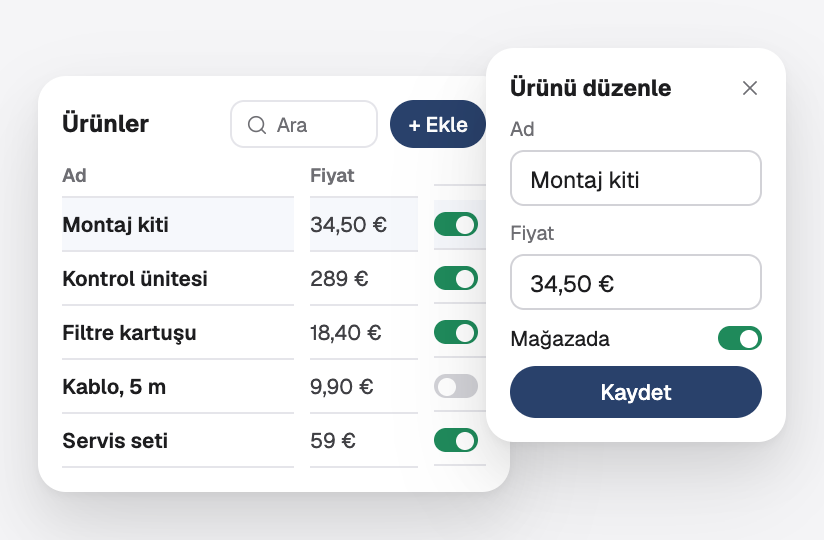Select the Montaj kiti row name
The width and height of the screenshot is (824, 540).
point(115,225)
